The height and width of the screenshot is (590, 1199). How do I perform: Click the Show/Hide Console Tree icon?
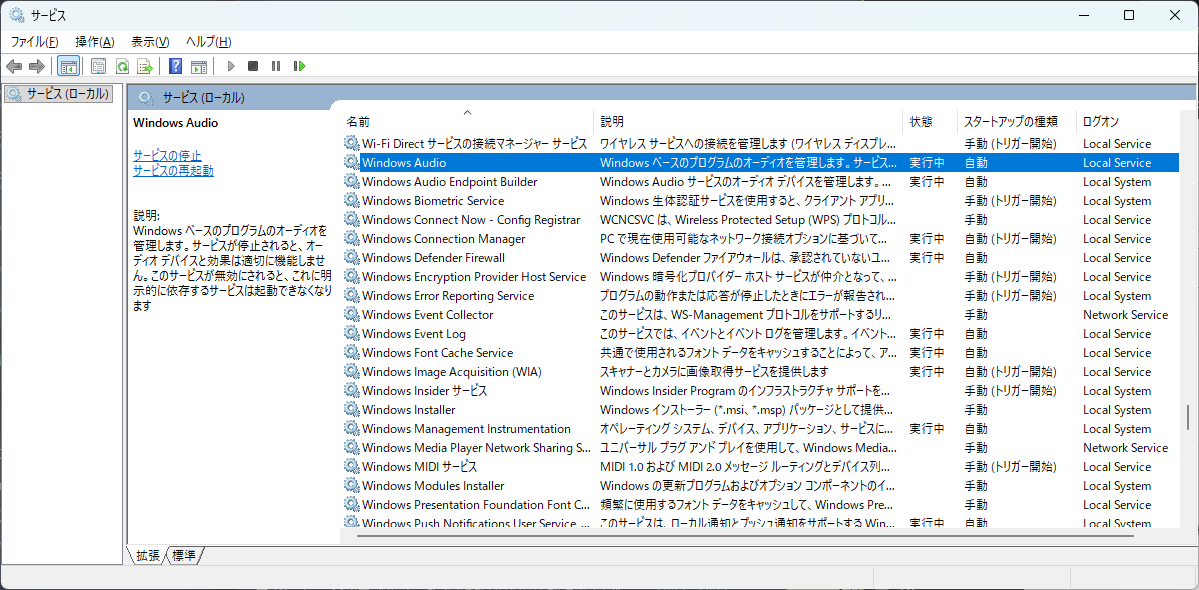(x=69, y=66)
